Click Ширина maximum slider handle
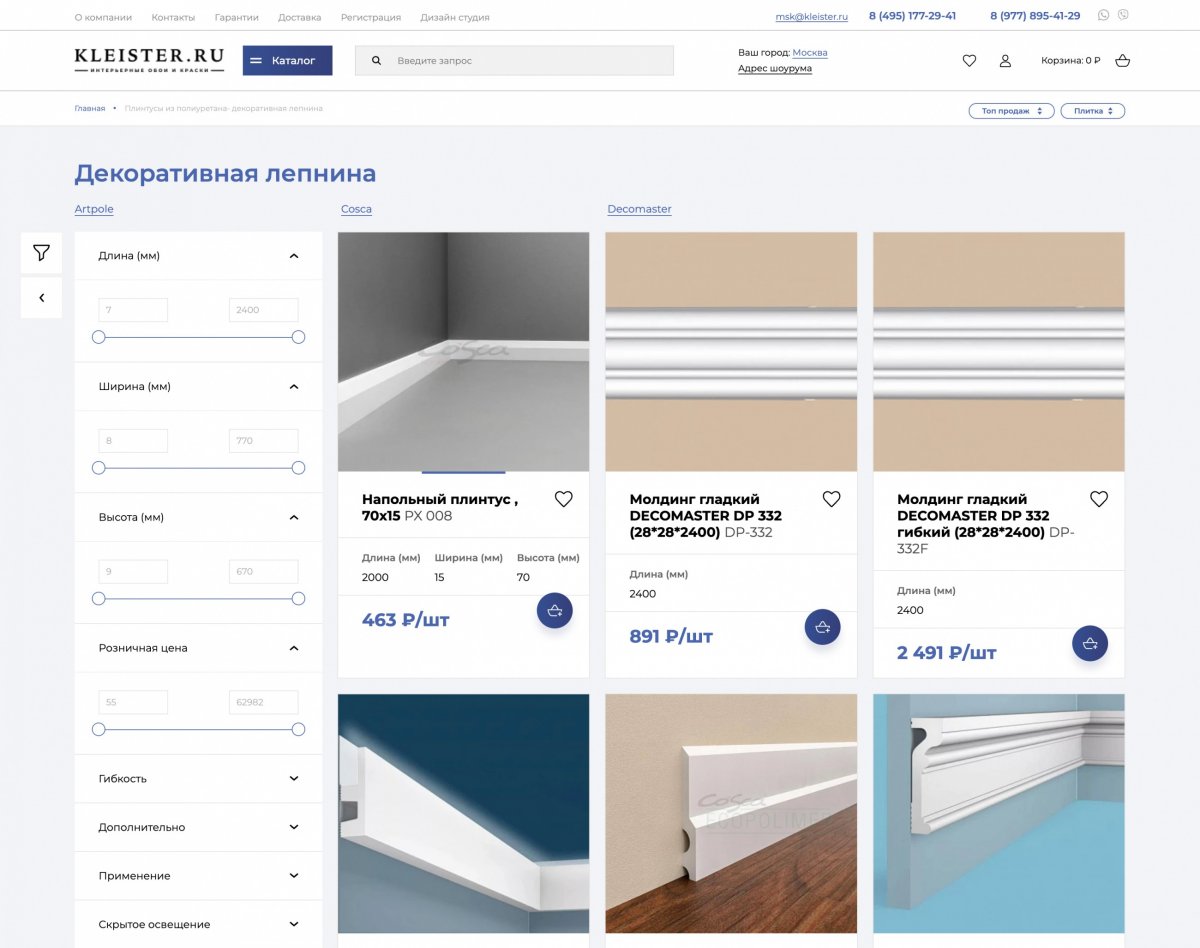Screen dimensions: 1200x948 [x=298, y=468]
